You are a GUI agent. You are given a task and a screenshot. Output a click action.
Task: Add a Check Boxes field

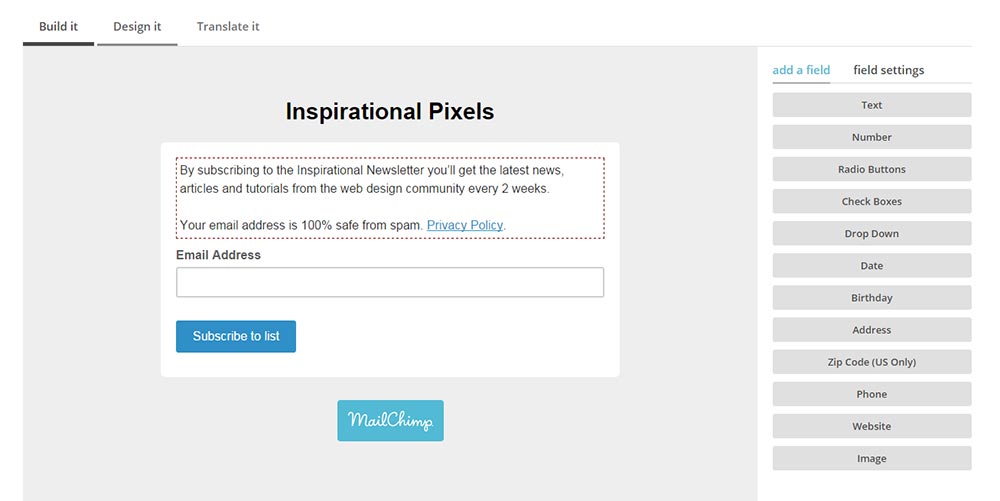(871, 201)
